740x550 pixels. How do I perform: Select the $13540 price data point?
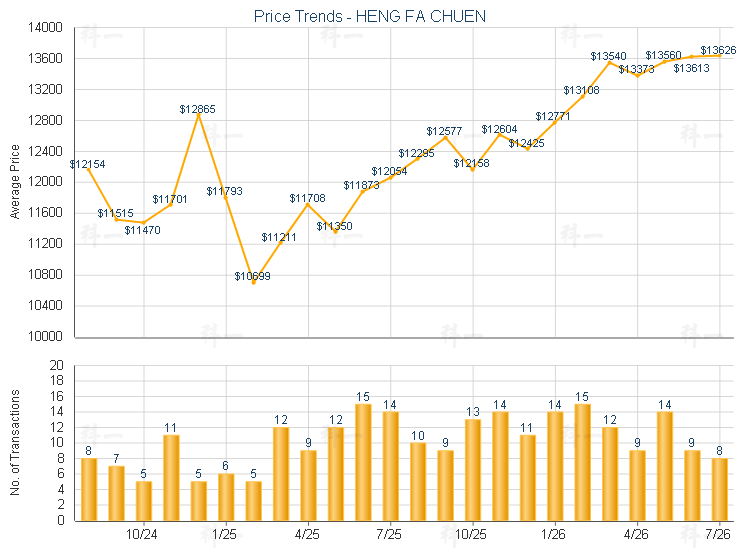pyautogui.click(x=610, y=62)
